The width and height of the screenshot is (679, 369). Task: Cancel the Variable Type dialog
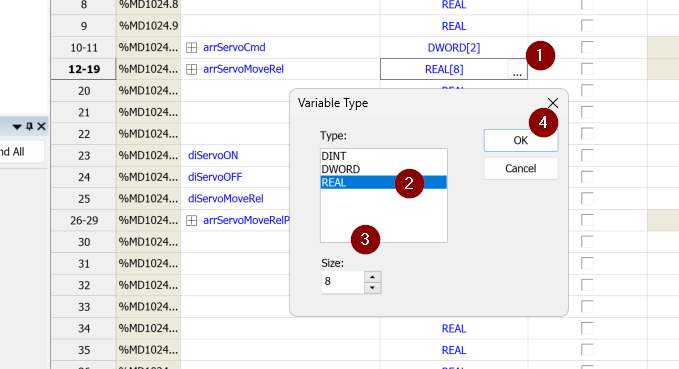[x=521, y=168]
